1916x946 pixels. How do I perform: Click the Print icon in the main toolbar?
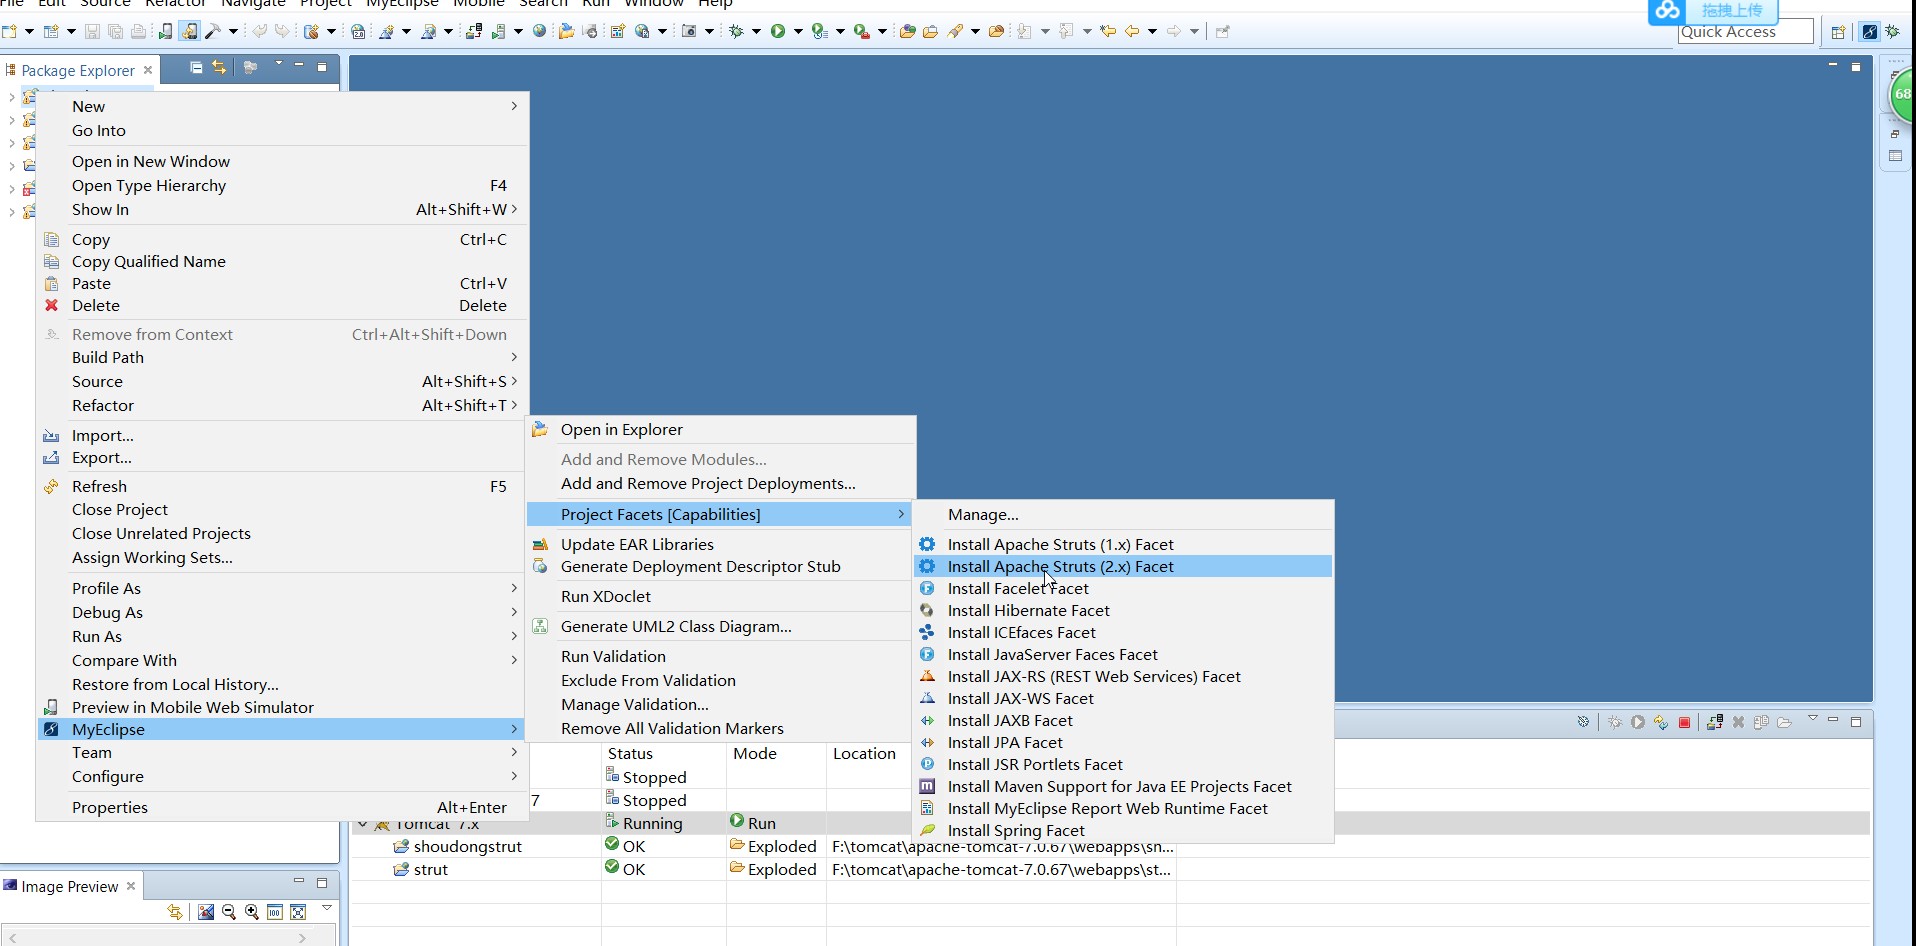point(139,32)
